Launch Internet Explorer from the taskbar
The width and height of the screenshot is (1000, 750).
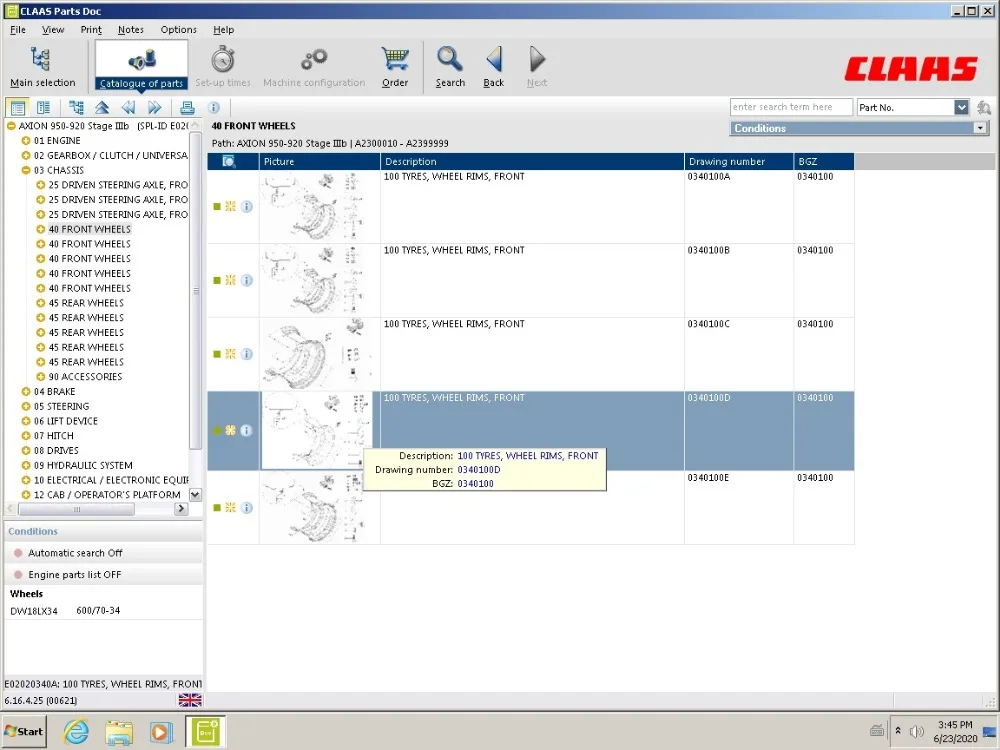click(76, 732)
